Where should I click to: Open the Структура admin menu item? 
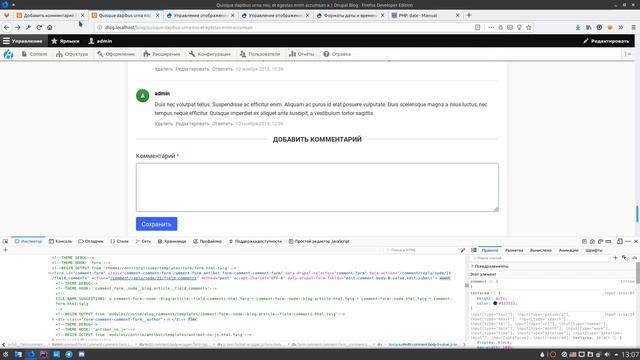(x=72, y=54)
